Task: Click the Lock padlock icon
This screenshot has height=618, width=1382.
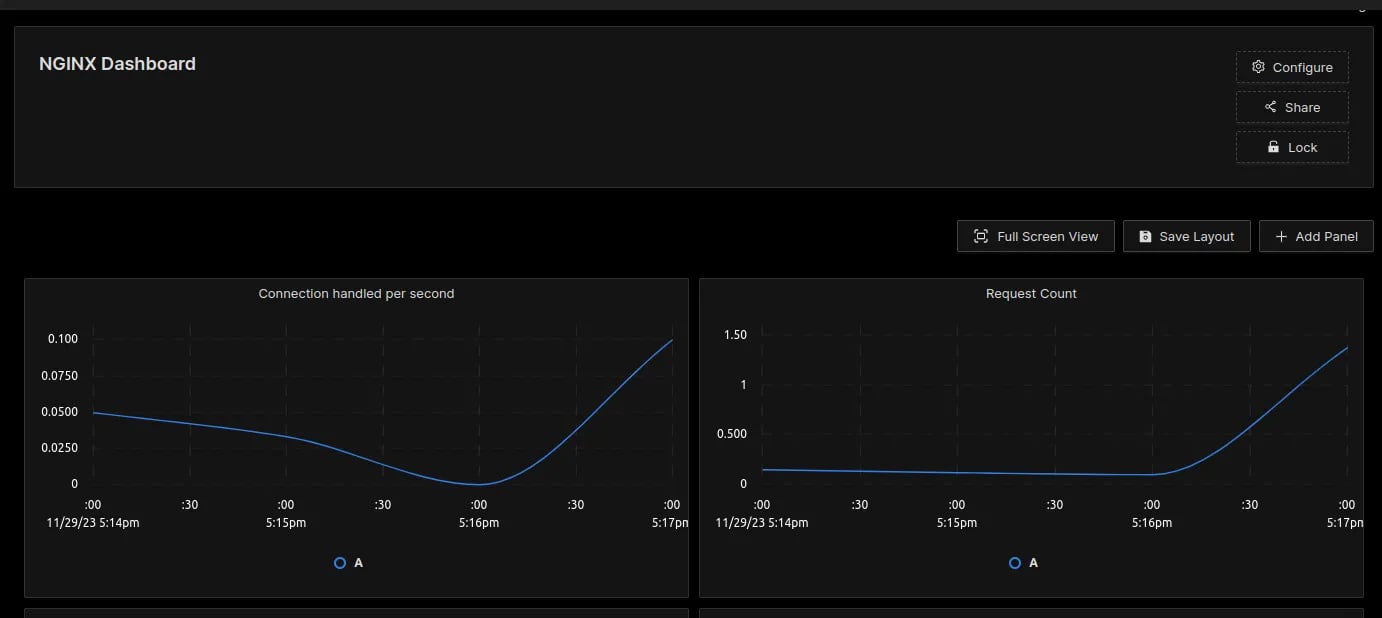Action: [1273, 147]
